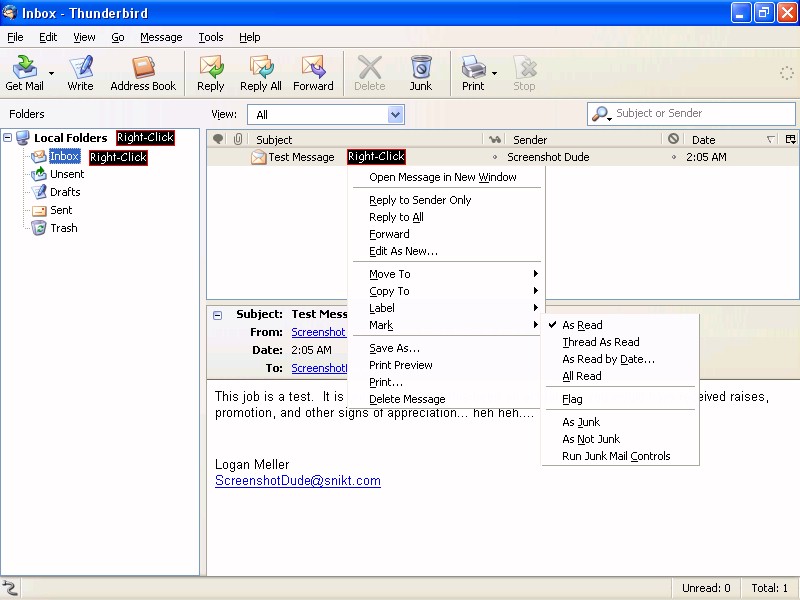Click the Reply All toolbar button
Viewport: 800px width, 600px height.
point(261,73)
